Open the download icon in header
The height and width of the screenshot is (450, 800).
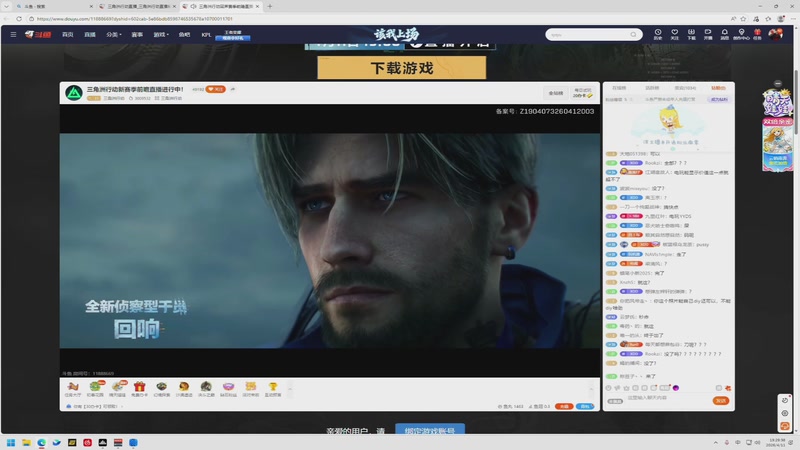coord(691,34)
